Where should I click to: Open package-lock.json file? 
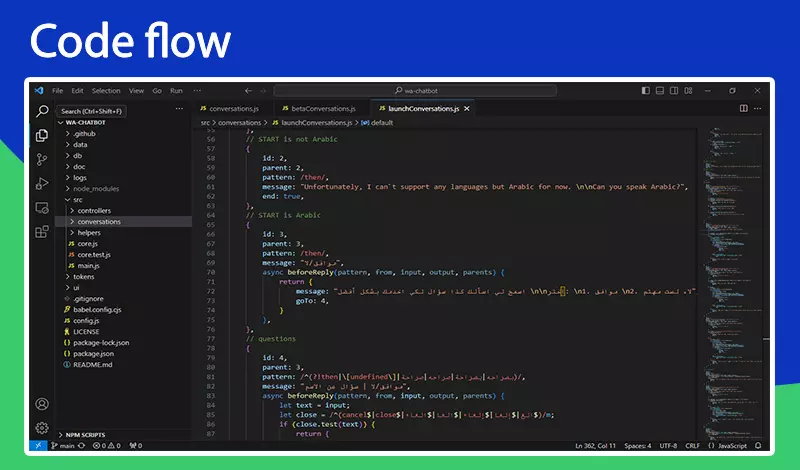(x=123, y=342)
